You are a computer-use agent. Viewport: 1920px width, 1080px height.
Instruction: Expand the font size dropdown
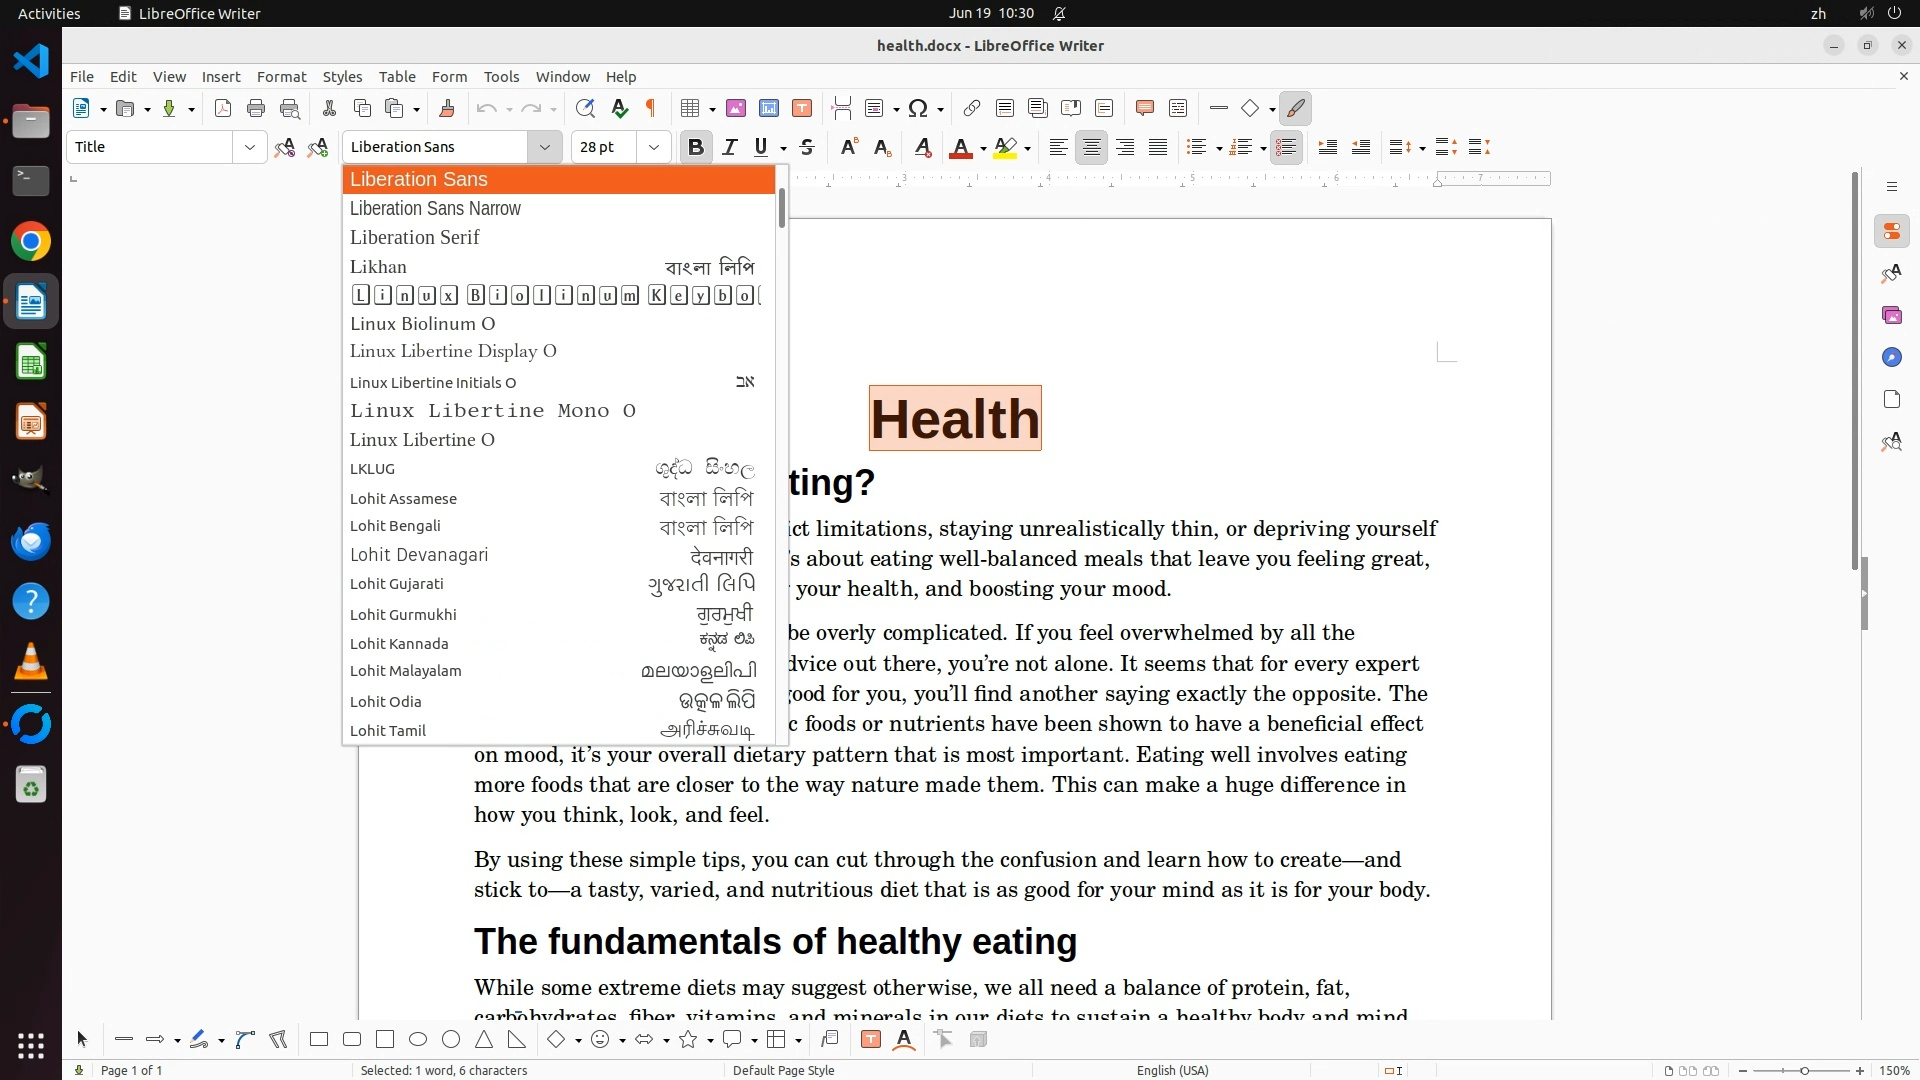pos(654,147)
